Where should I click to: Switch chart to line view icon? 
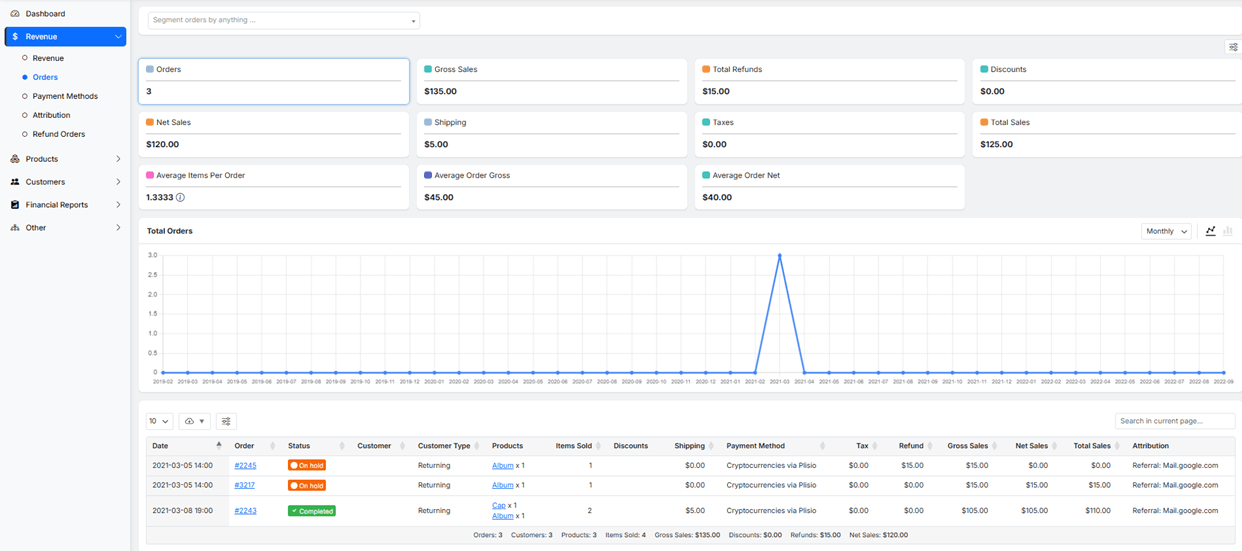[1210, 231]
